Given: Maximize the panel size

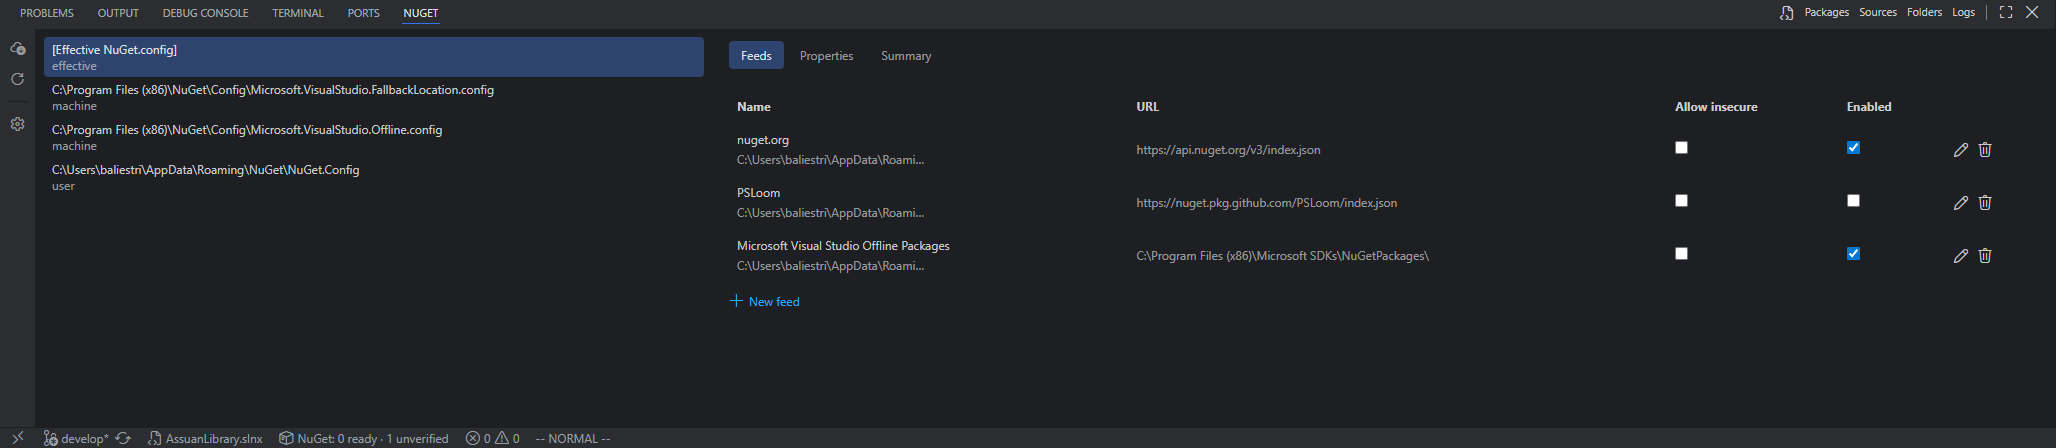Looking at the screenshot, I should coord(2006,13).
